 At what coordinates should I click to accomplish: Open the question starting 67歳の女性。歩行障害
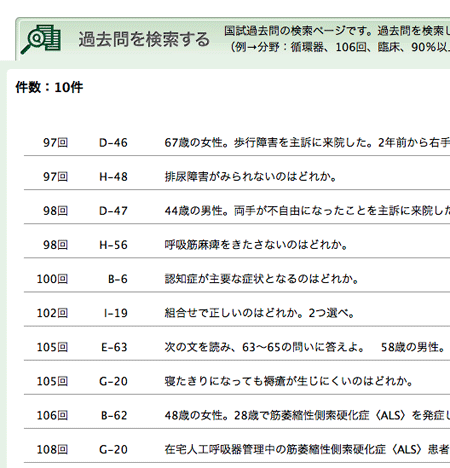[x=307, y=143]
